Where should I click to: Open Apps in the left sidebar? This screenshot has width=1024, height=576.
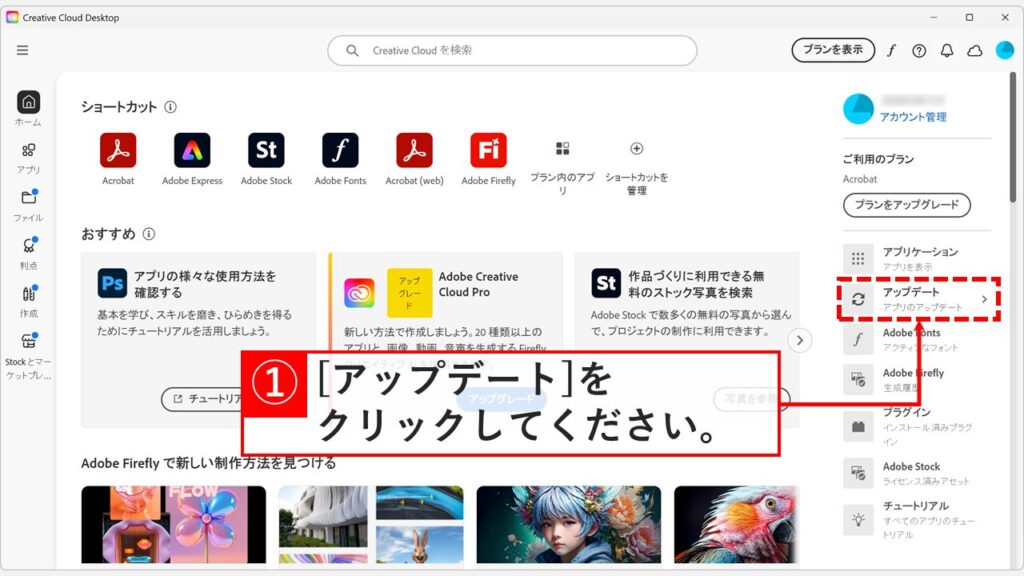[x=28, y=159]
